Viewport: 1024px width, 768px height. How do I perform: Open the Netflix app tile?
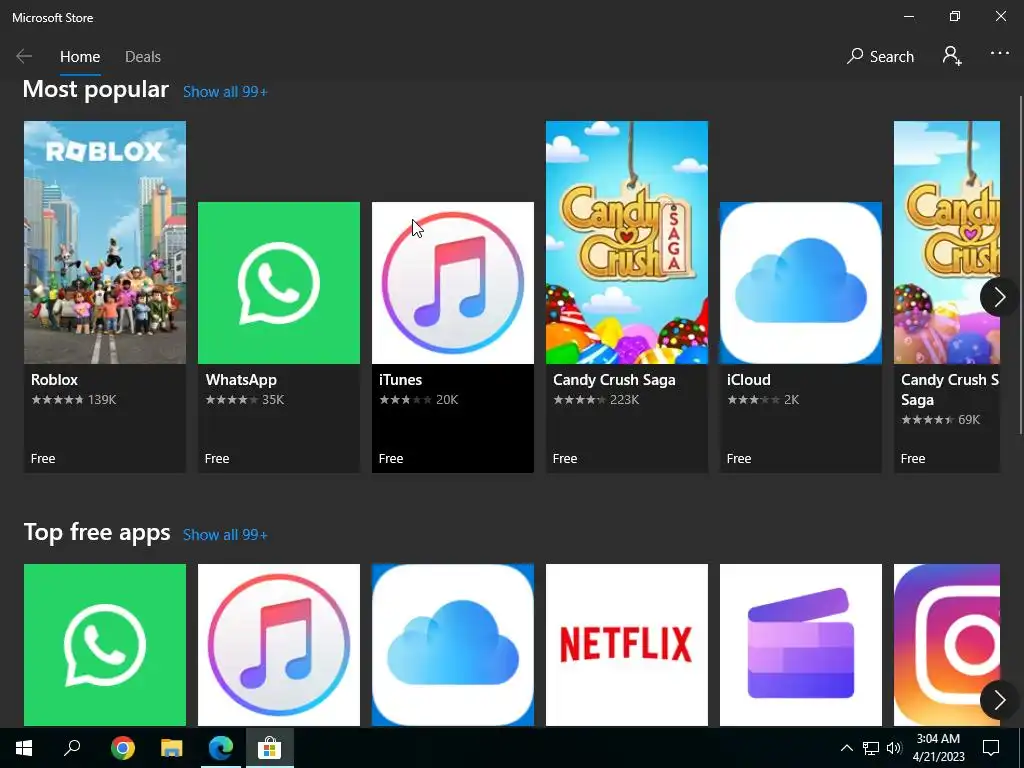coord(627,645)
